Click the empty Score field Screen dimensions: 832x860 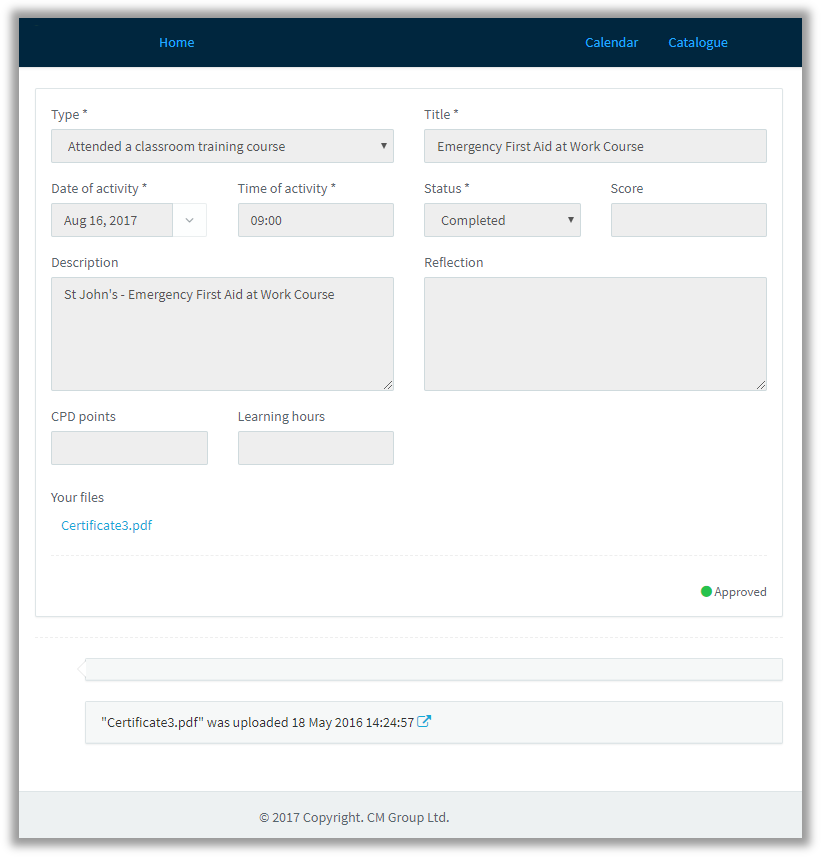(x=689, y=220)
